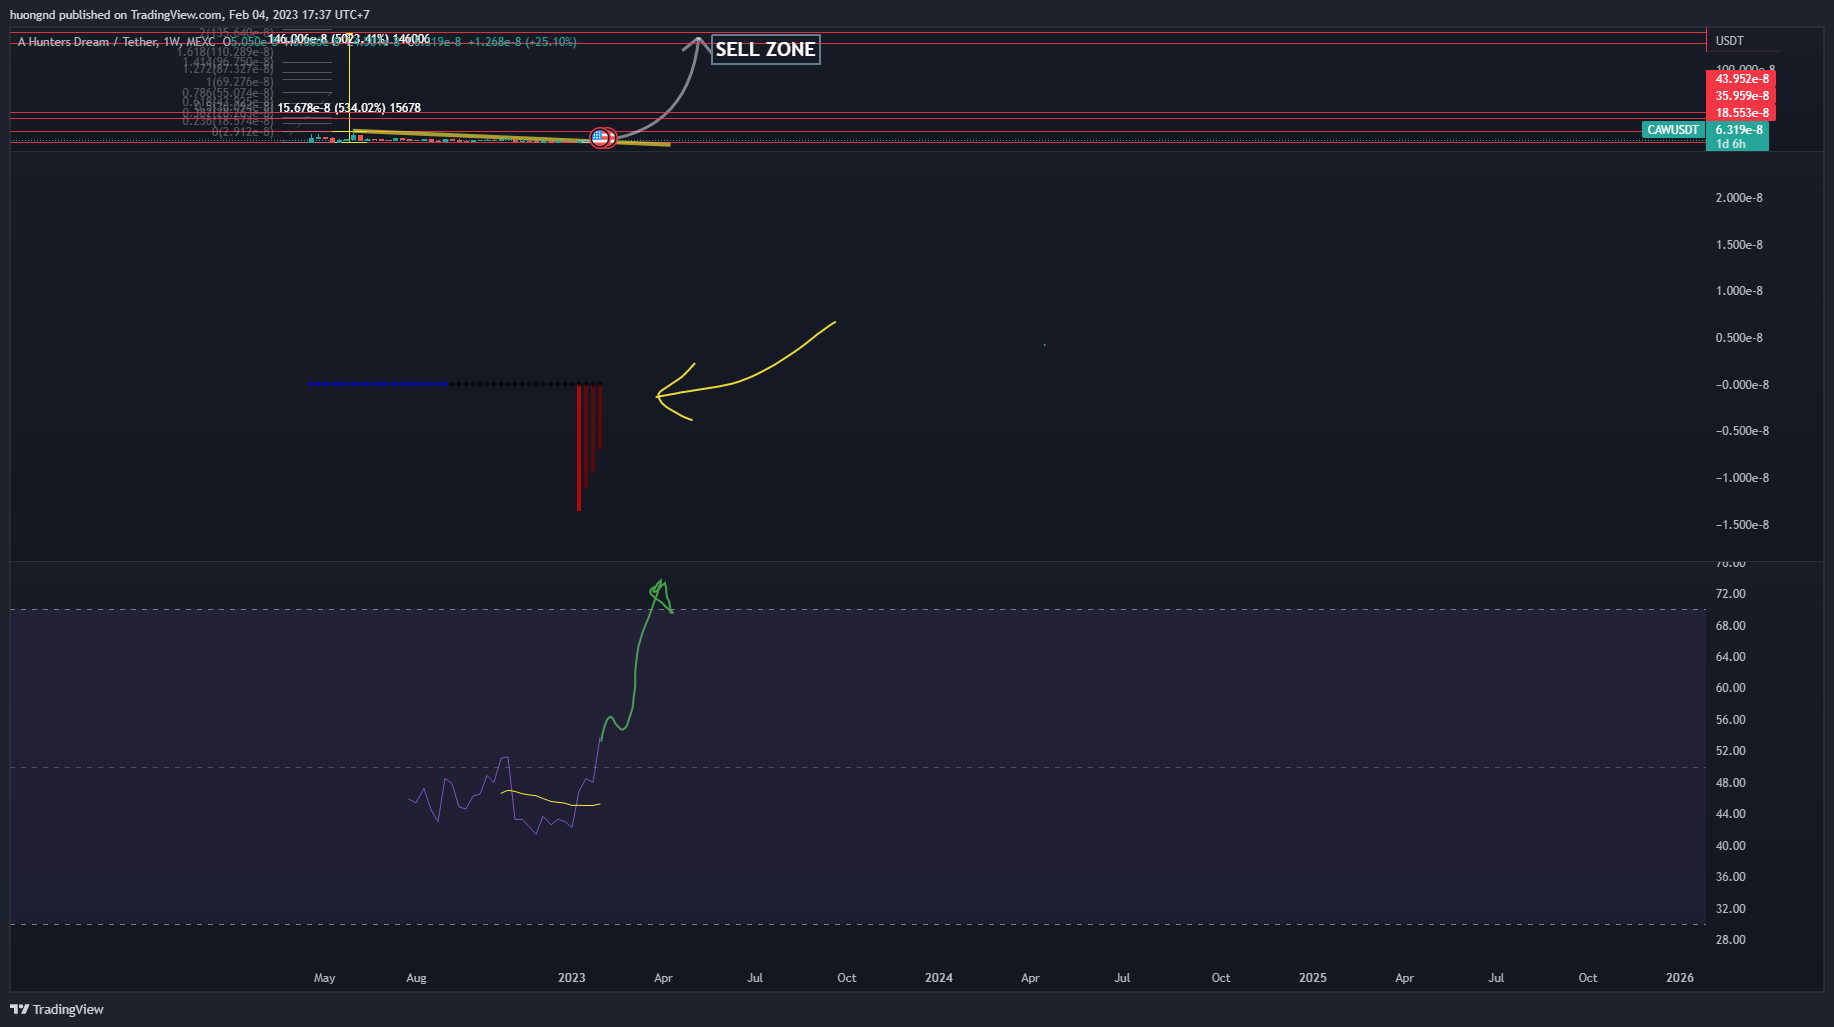1834x1027 pixels.
Task: Click the 28.00 RSI scale value
Action: [x=1730, y=940]
